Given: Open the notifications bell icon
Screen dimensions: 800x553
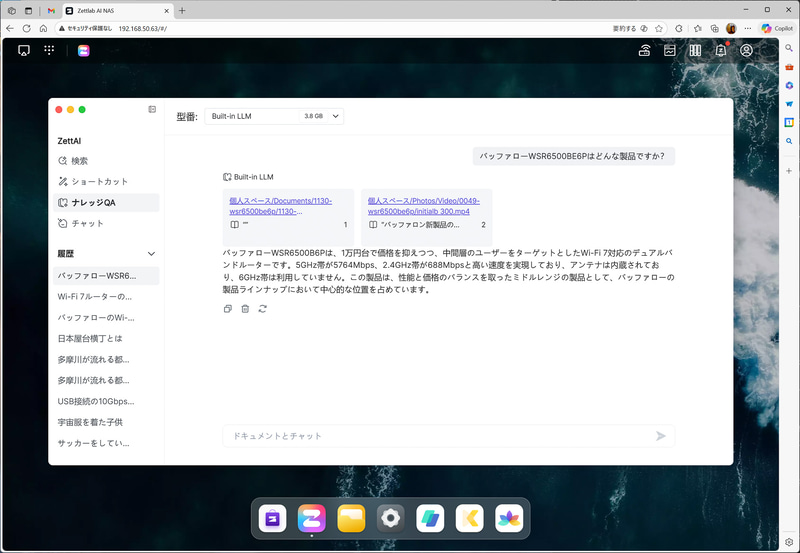Looking at the screenshot, I should (x=720, y=50).
